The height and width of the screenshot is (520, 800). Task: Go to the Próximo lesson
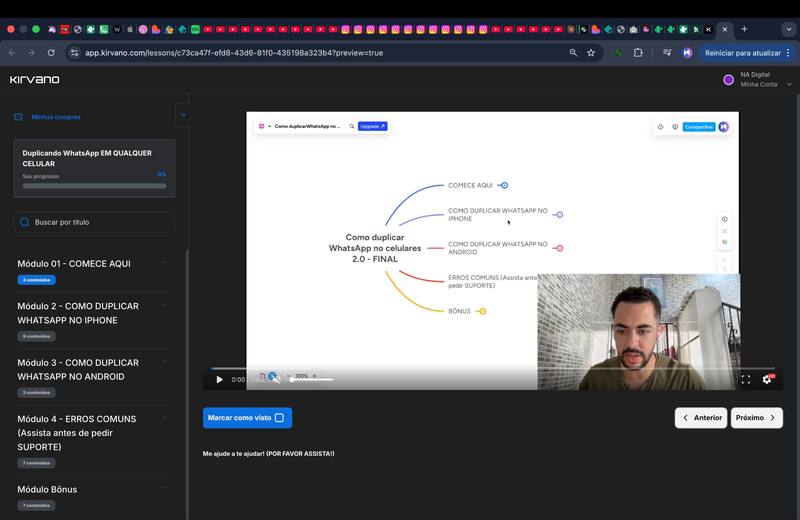coord(756,417)
